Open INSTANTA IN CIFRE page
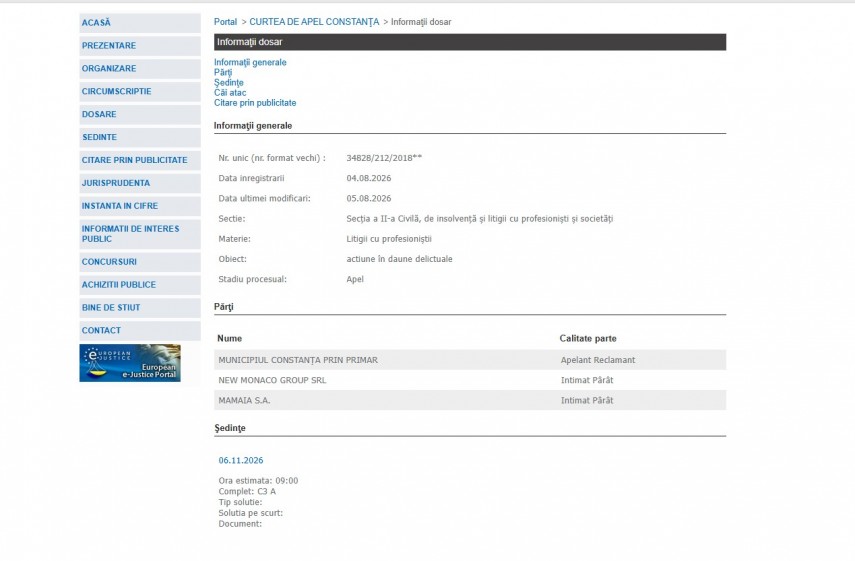The height and width of the screenshot is (561, 855). coord(140,206)
